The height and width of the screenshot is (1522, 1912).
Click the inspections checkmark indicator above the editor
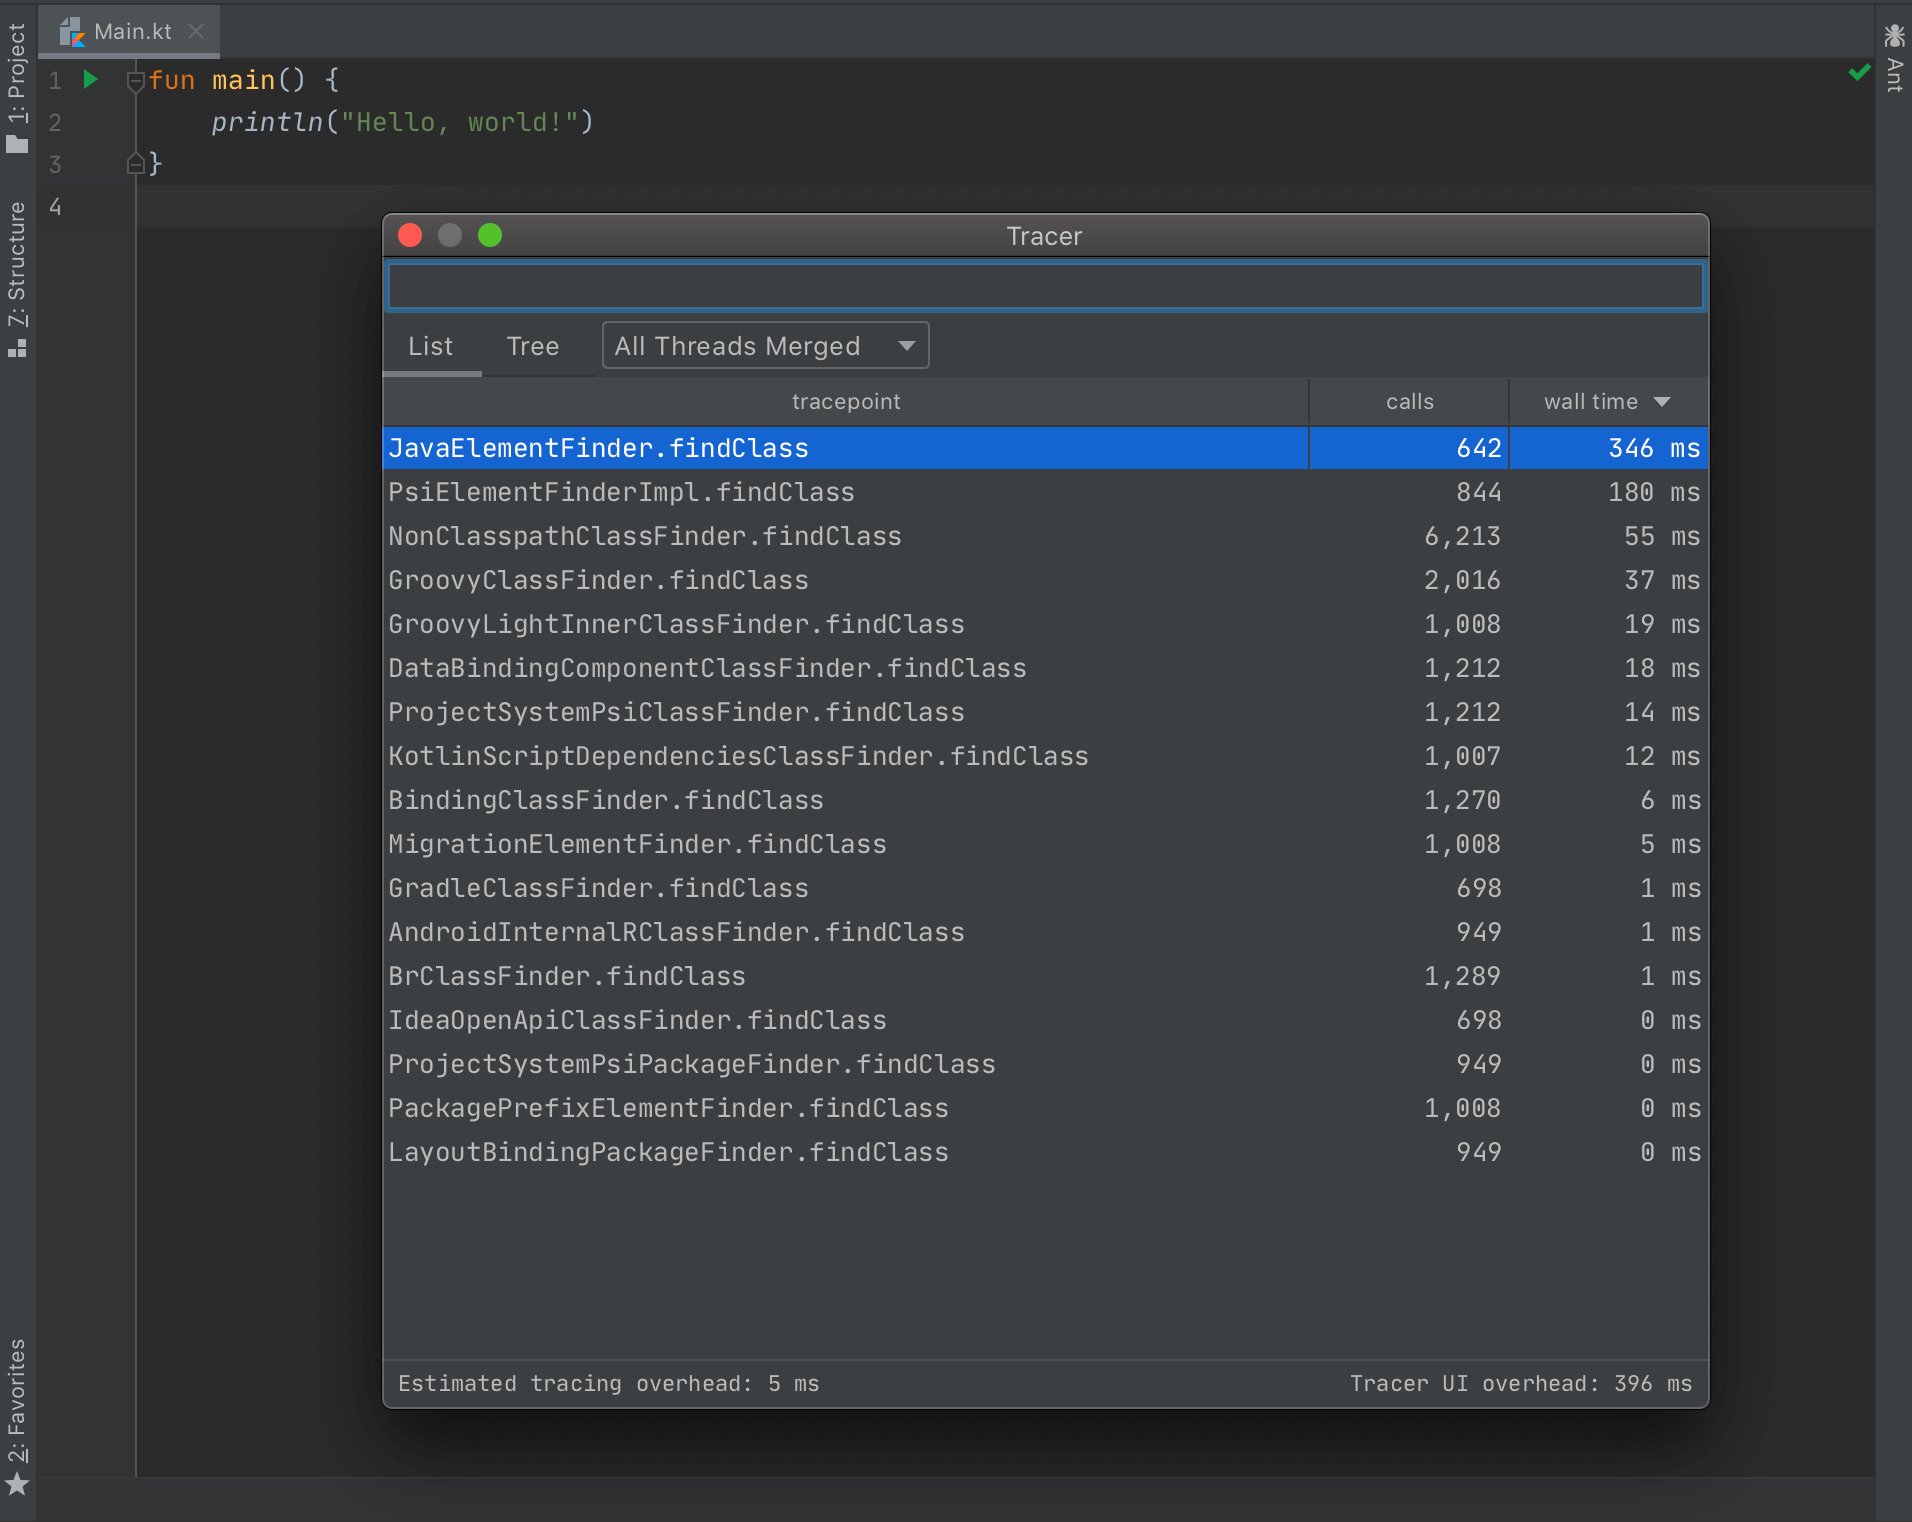point(1857,73)
